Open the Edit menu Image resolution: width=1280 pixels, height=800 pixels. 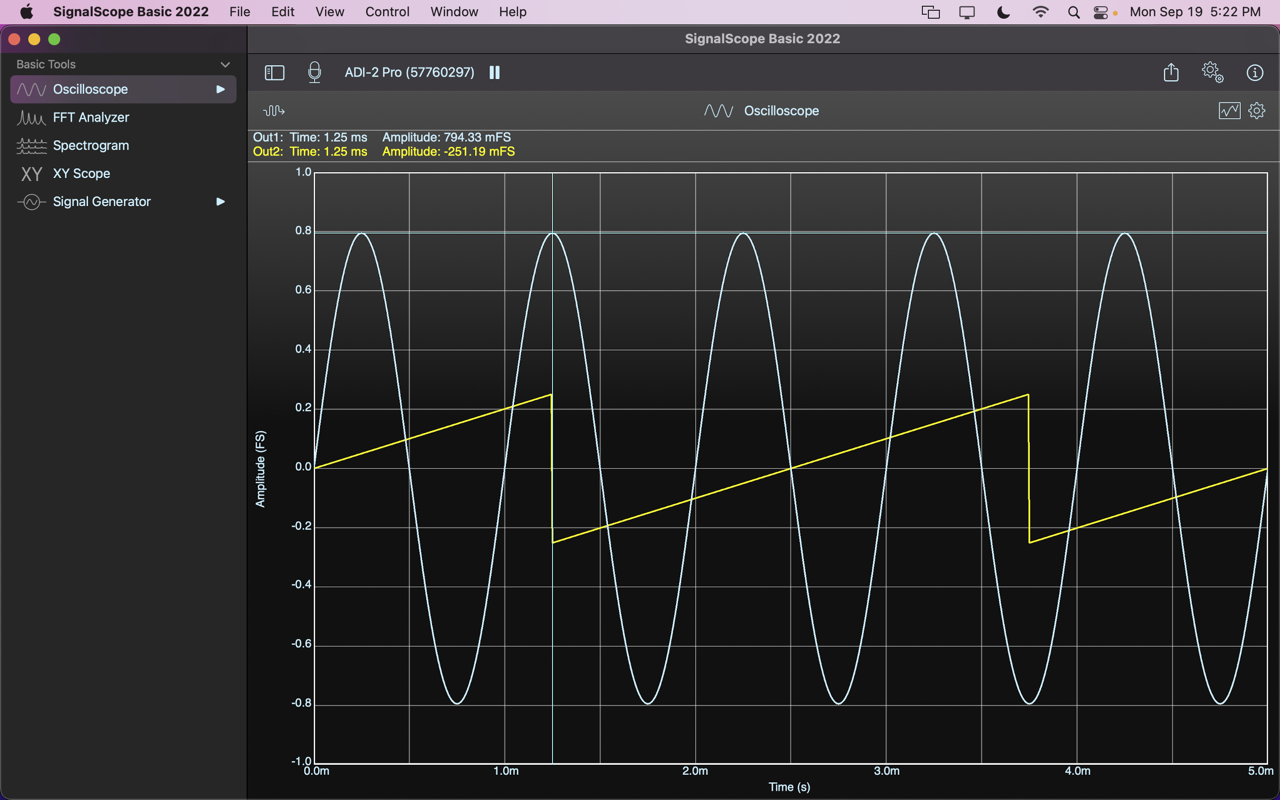click(x=283, y=12)
